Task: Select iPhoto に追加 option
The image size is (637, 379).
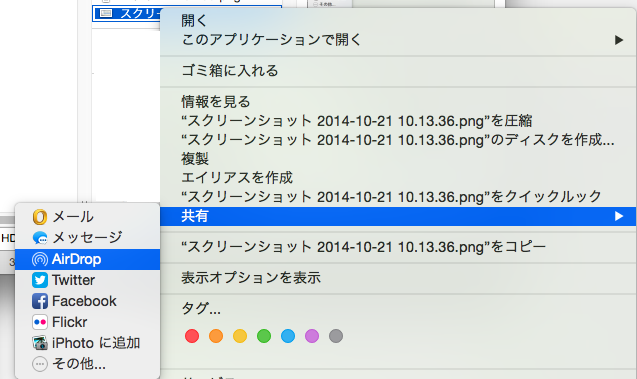Action: pyautogui.click(x=87, y=343)
